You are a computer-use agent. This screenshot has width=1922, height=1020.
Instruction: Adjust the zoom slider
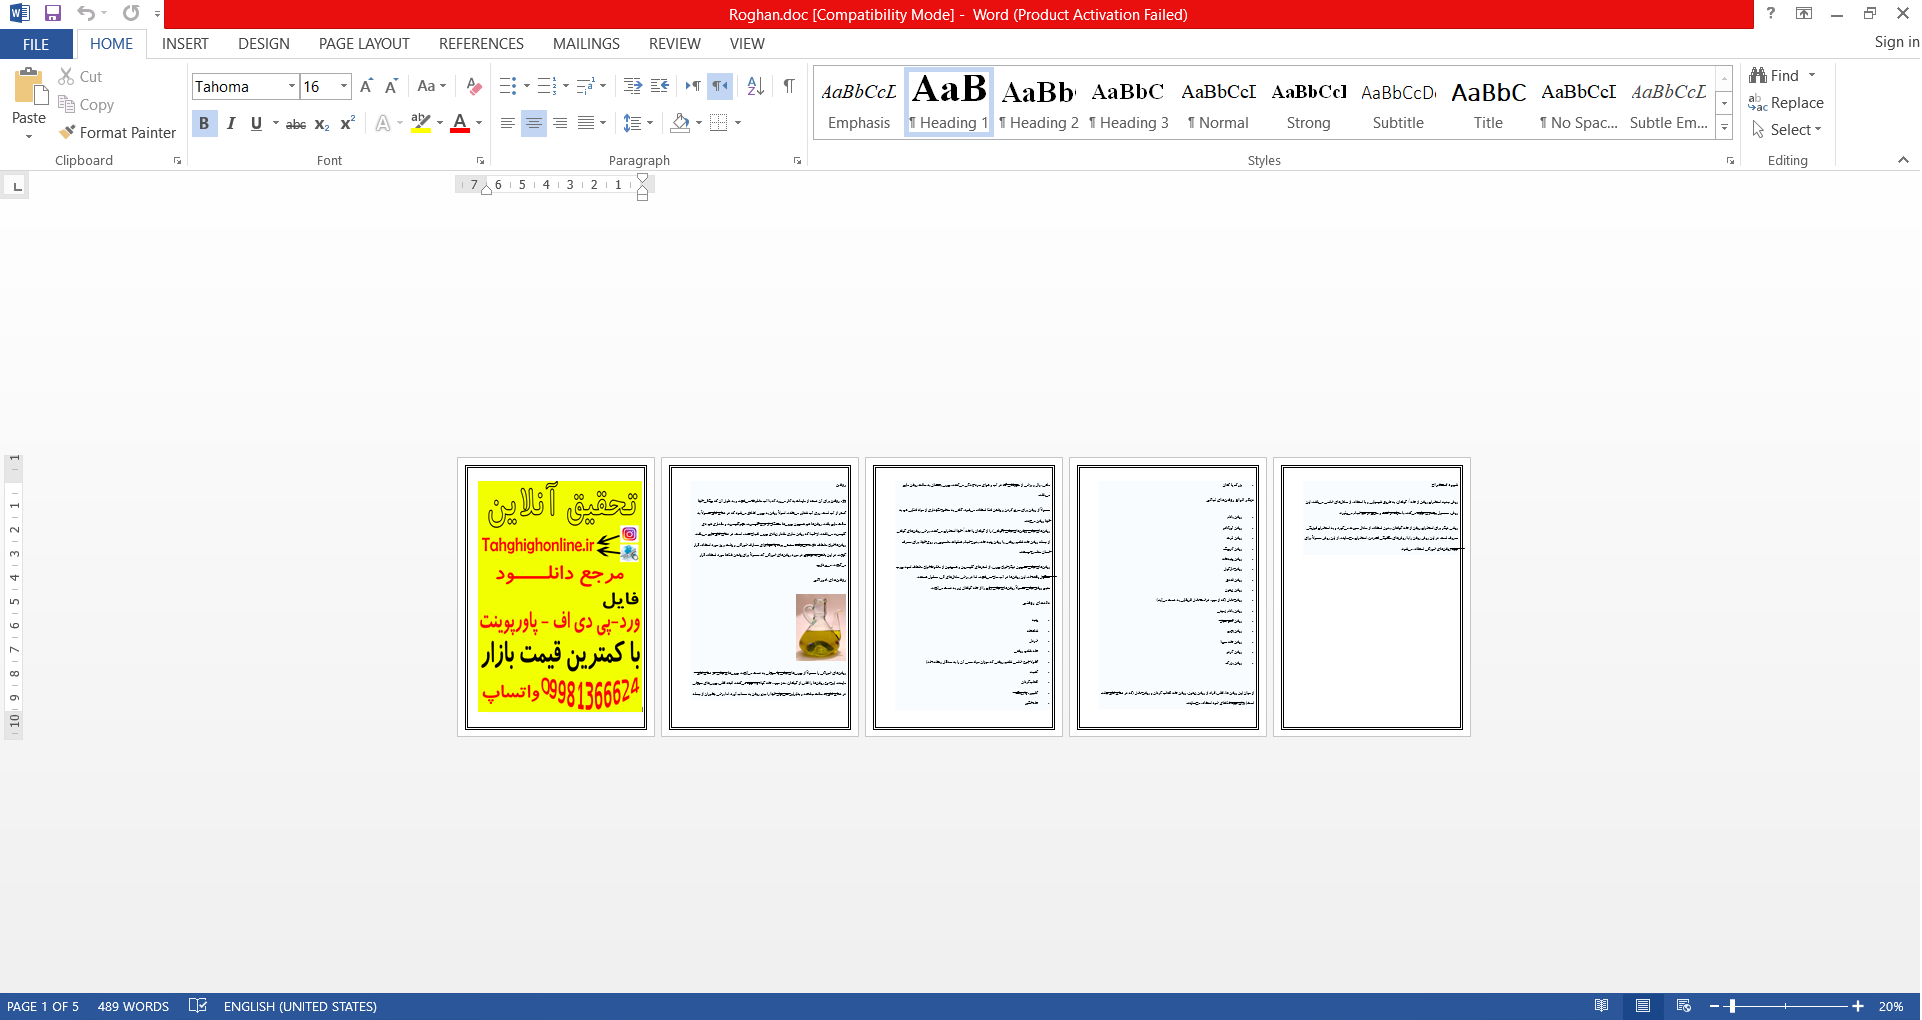click(x=1732, y=1006)
